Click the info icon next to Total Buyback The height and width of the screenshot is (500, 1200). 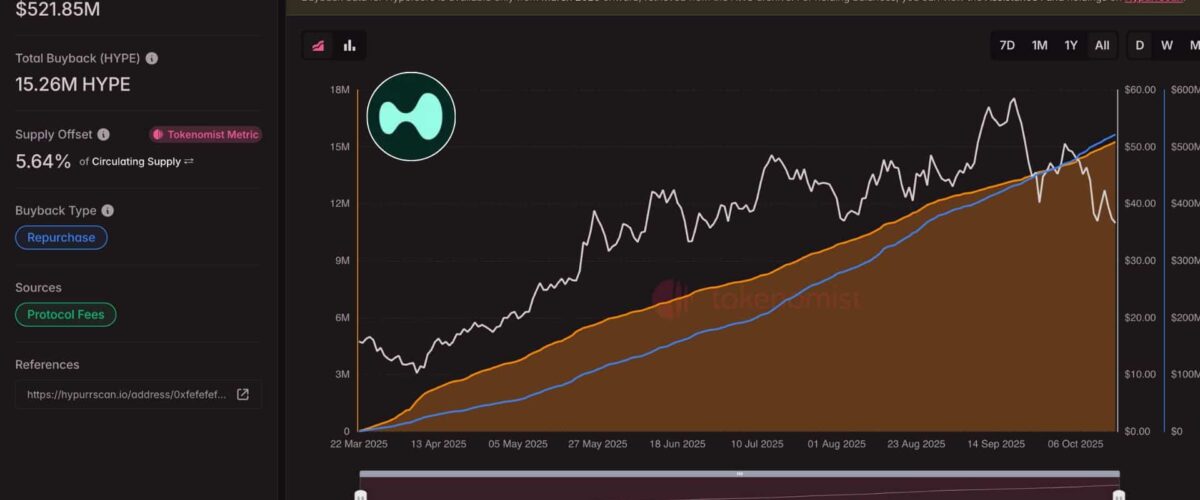[151, 59]
